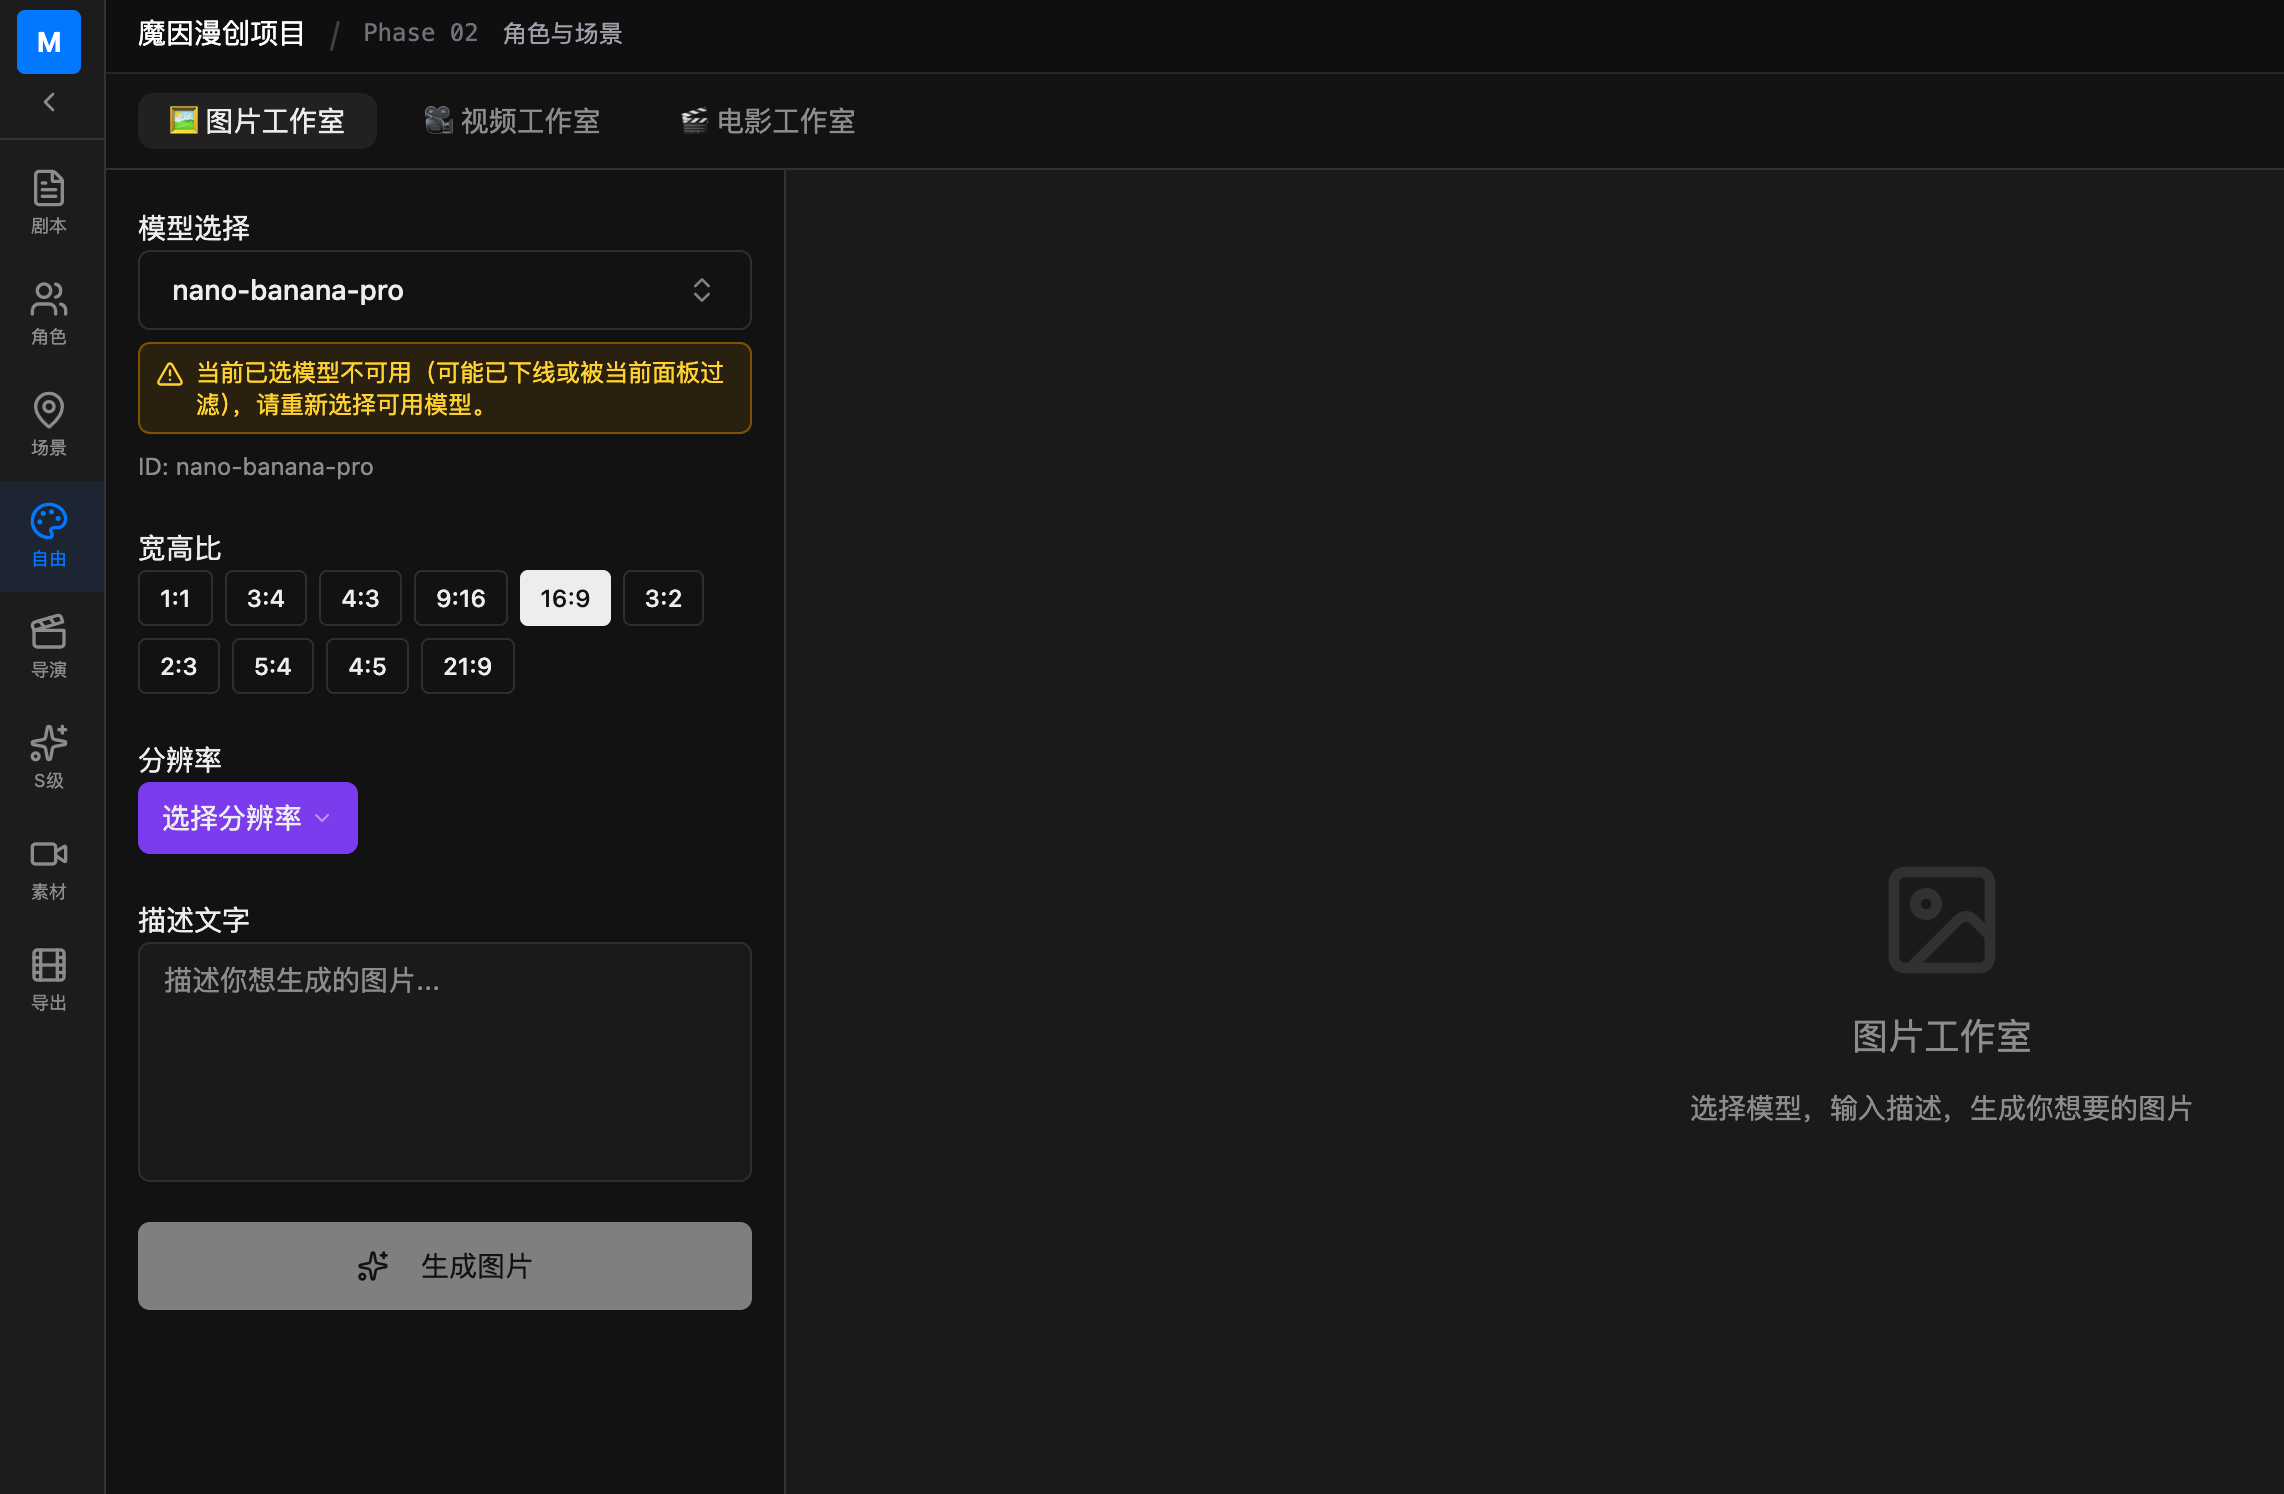The width and height of the screenshot is (2284, 1494).
Task: Switch to the 电影工作室 tab
Action: click(x=768, y=121)
